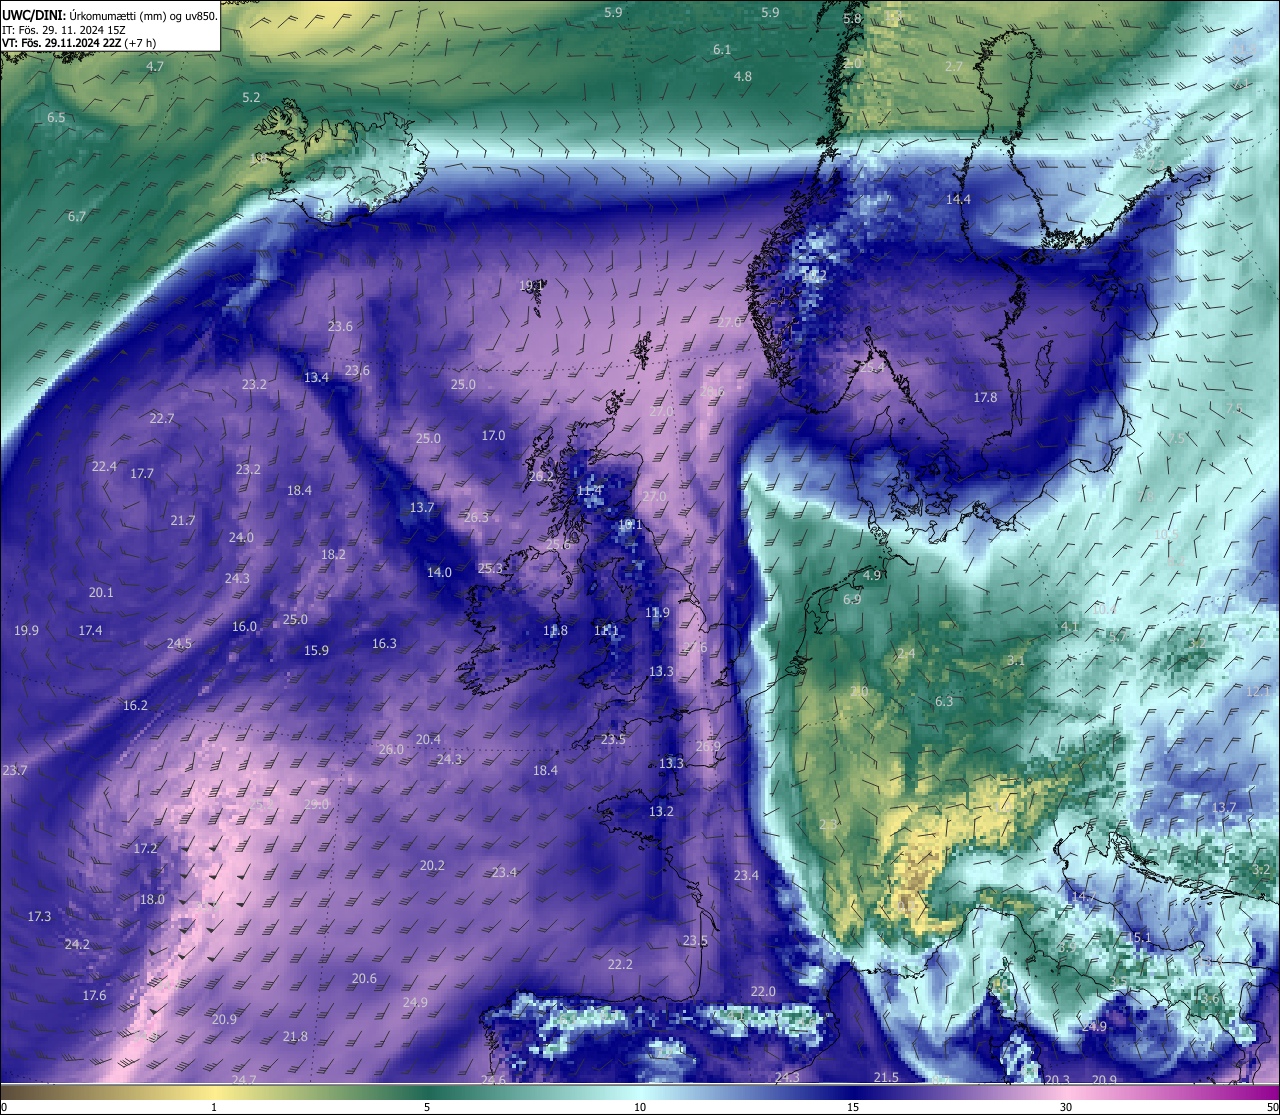Click the 5.2 value near Iceland

point(251,98)
